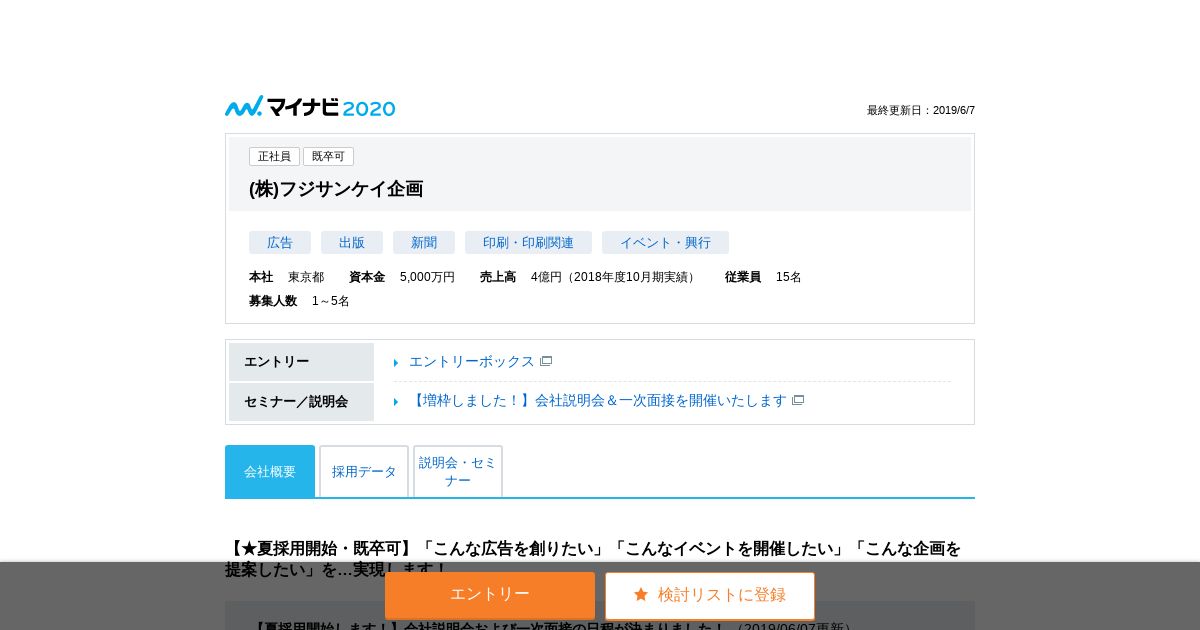The height and width of the screenshot is (630, 1200).
Task: Click the セミナー／説明会 row header
Action: [x=301, y=402]
